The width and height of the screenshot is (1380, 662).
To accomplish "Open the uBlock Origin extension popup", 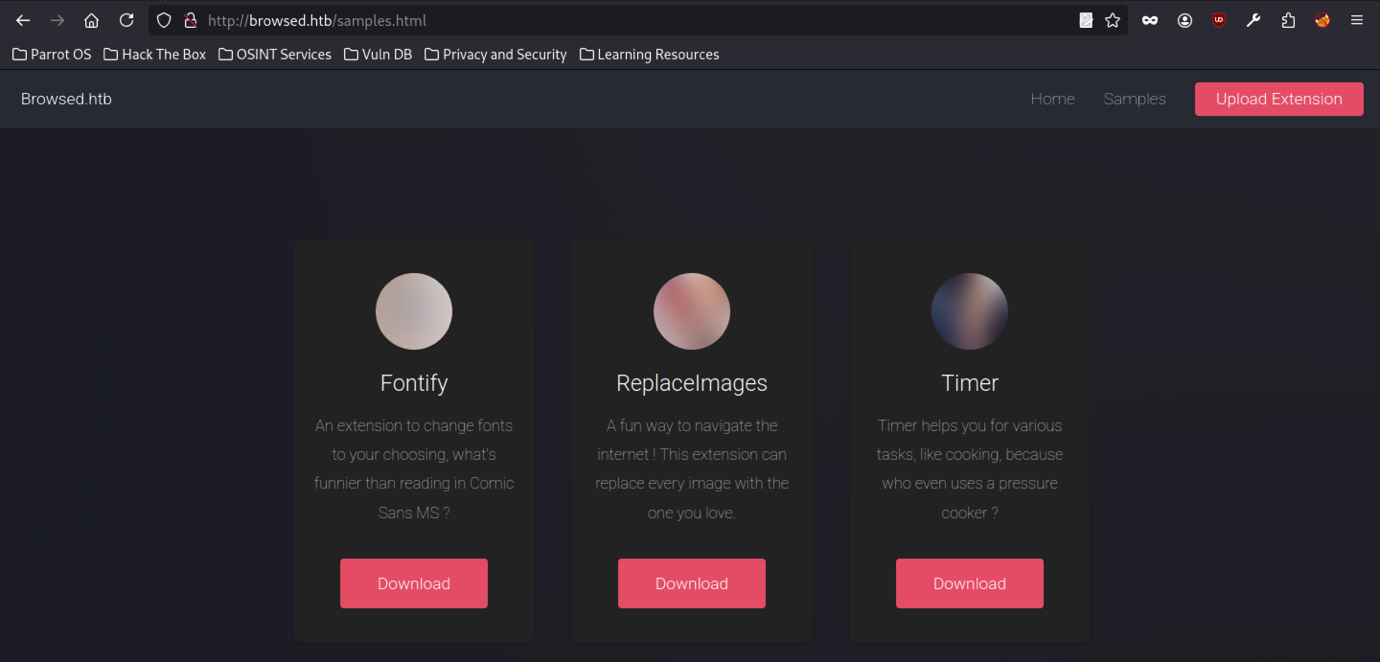I will (1218, 20).
